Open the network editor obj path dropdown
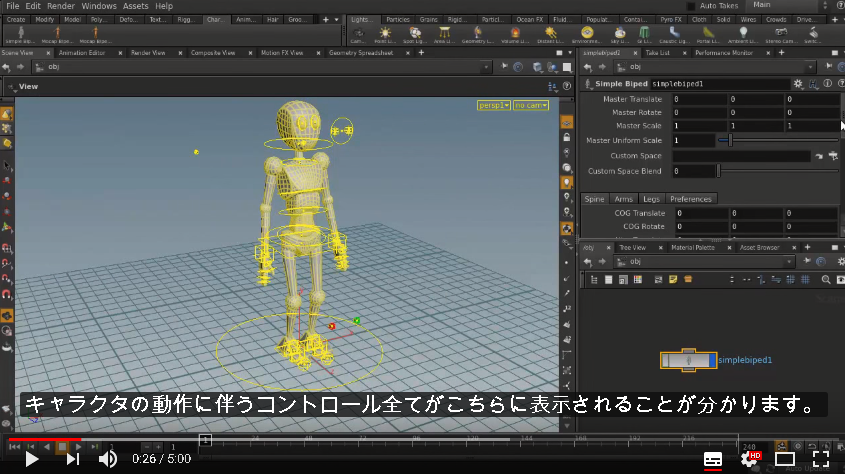Viewport: 845px width, 474px height. pyautogui.click(x=789, y=261)
